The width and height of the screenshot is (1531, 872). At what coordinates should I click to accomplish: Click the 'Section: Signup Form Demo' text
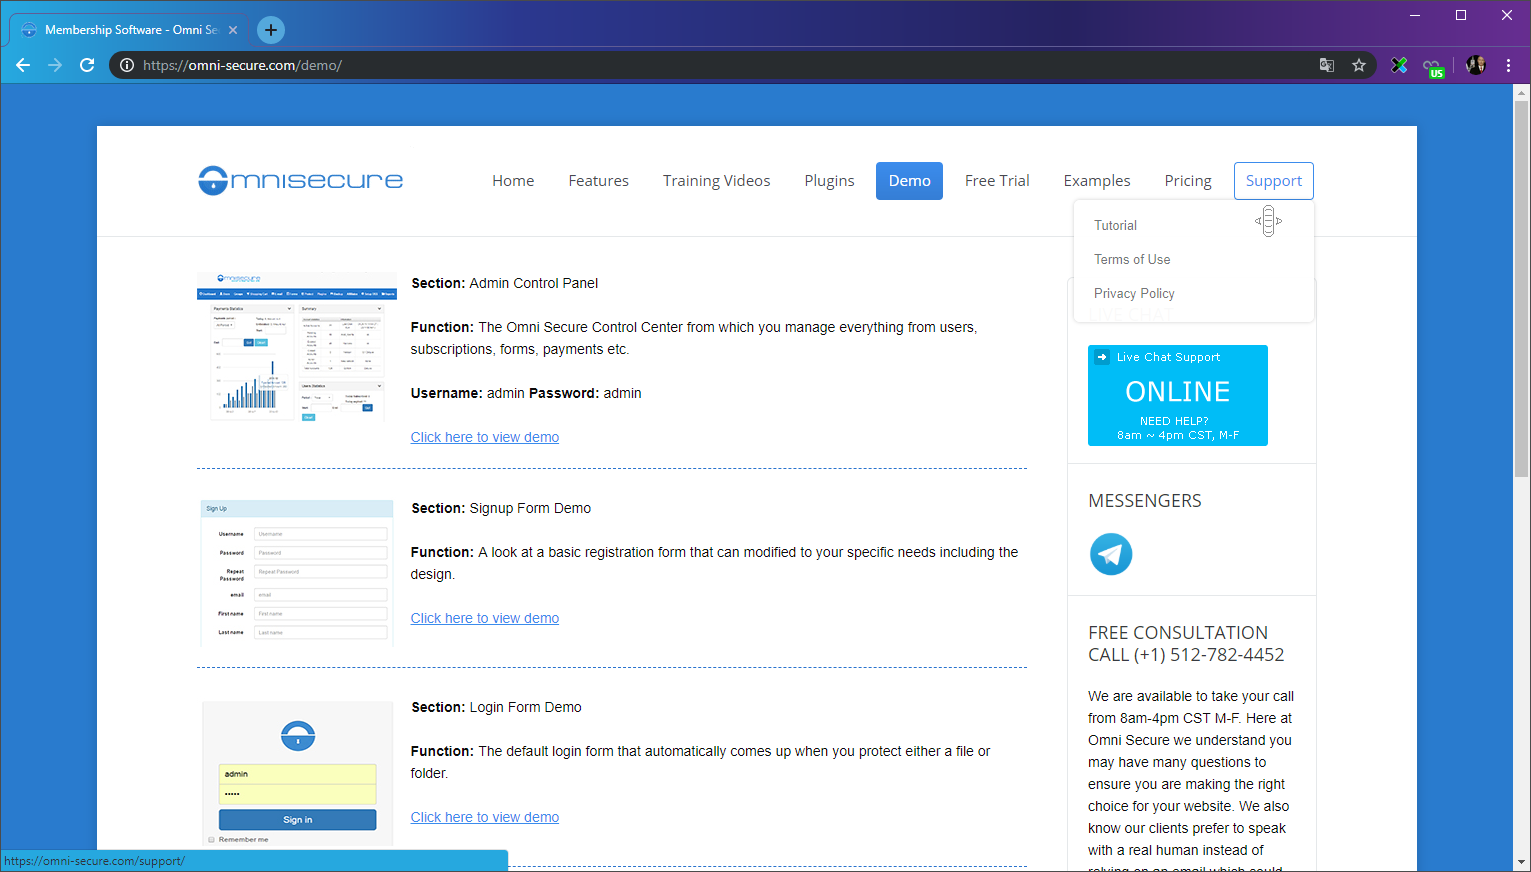(x=501, y=508)
